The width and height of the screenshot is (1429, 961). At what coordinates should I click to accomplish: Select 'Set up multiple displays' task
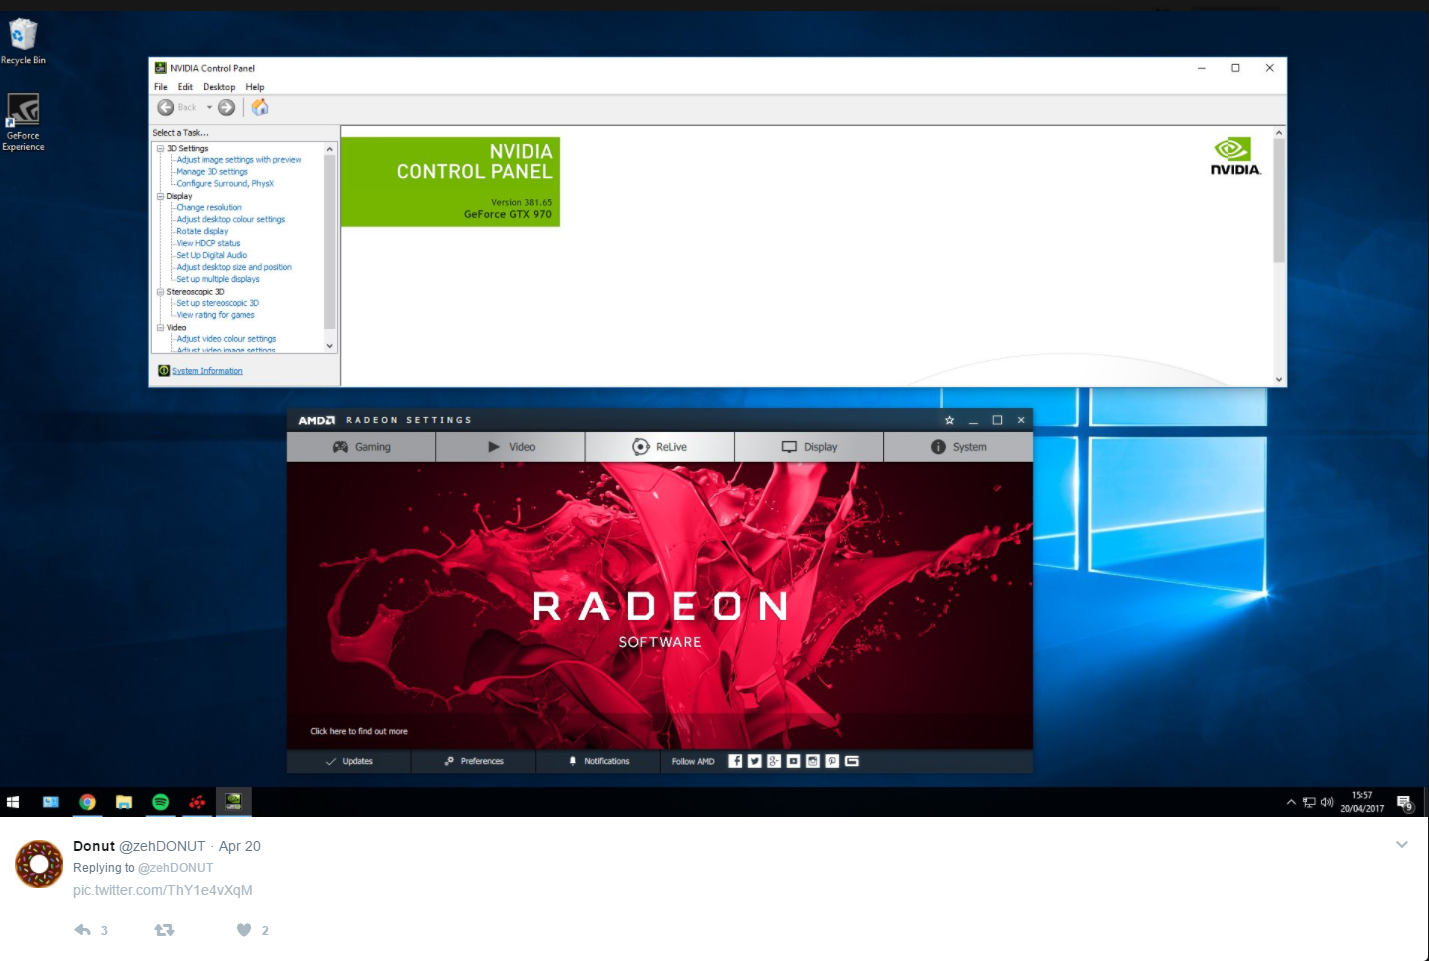click(218, 280)
